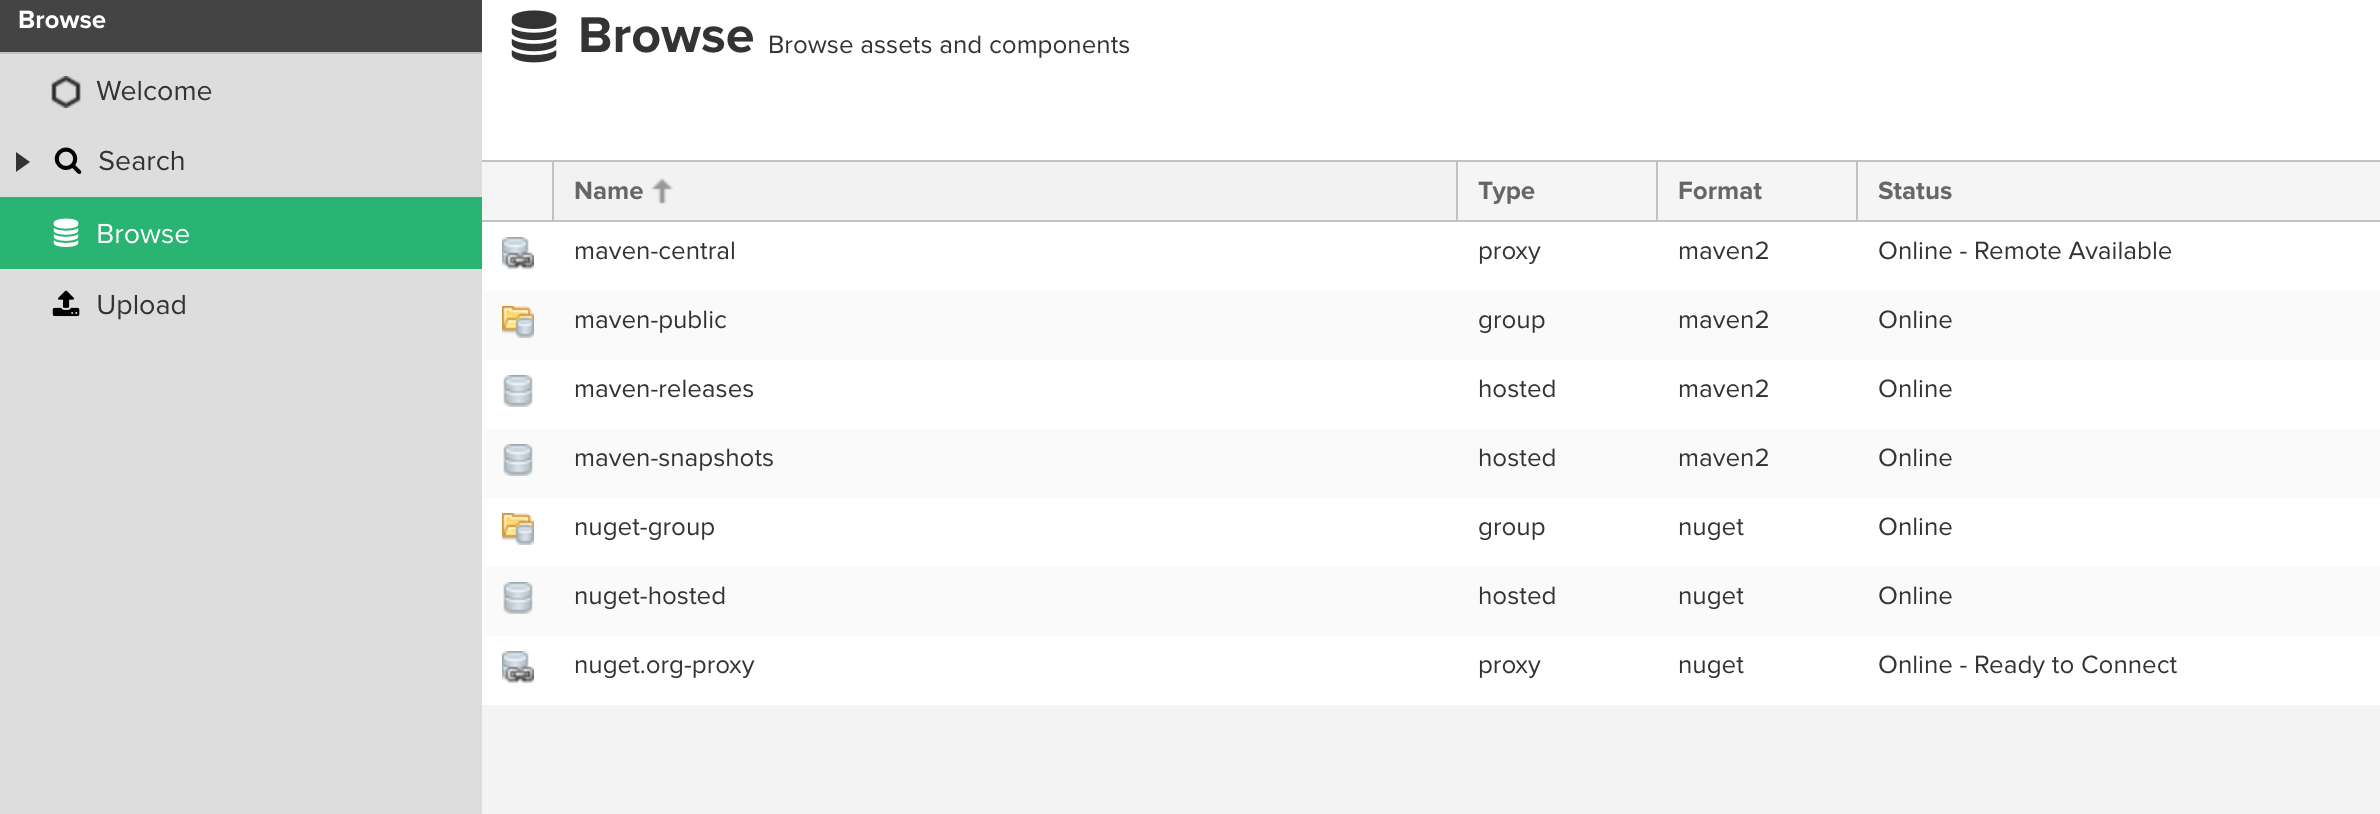Open the maven-releases repository

pos(664,389)
